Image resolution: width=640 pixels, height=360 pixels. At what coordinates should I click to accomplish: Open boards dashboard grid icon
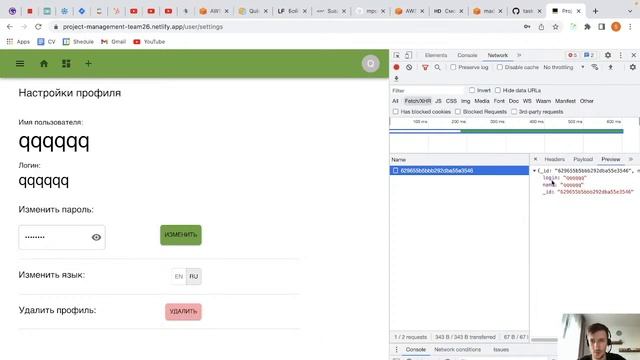coord(66,64)
